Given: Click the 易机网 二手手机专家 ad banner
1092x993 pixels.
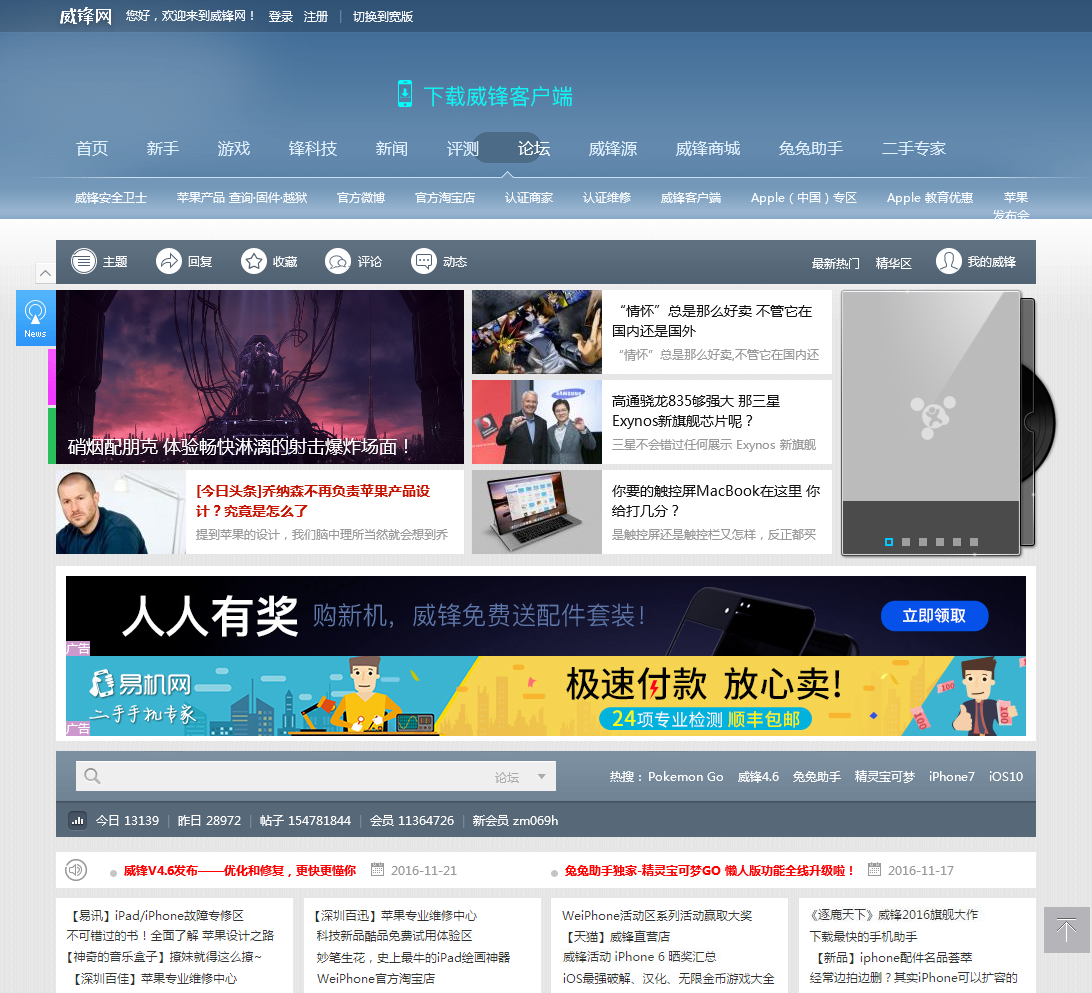Looking at the screenshot, I should point(546,696).
